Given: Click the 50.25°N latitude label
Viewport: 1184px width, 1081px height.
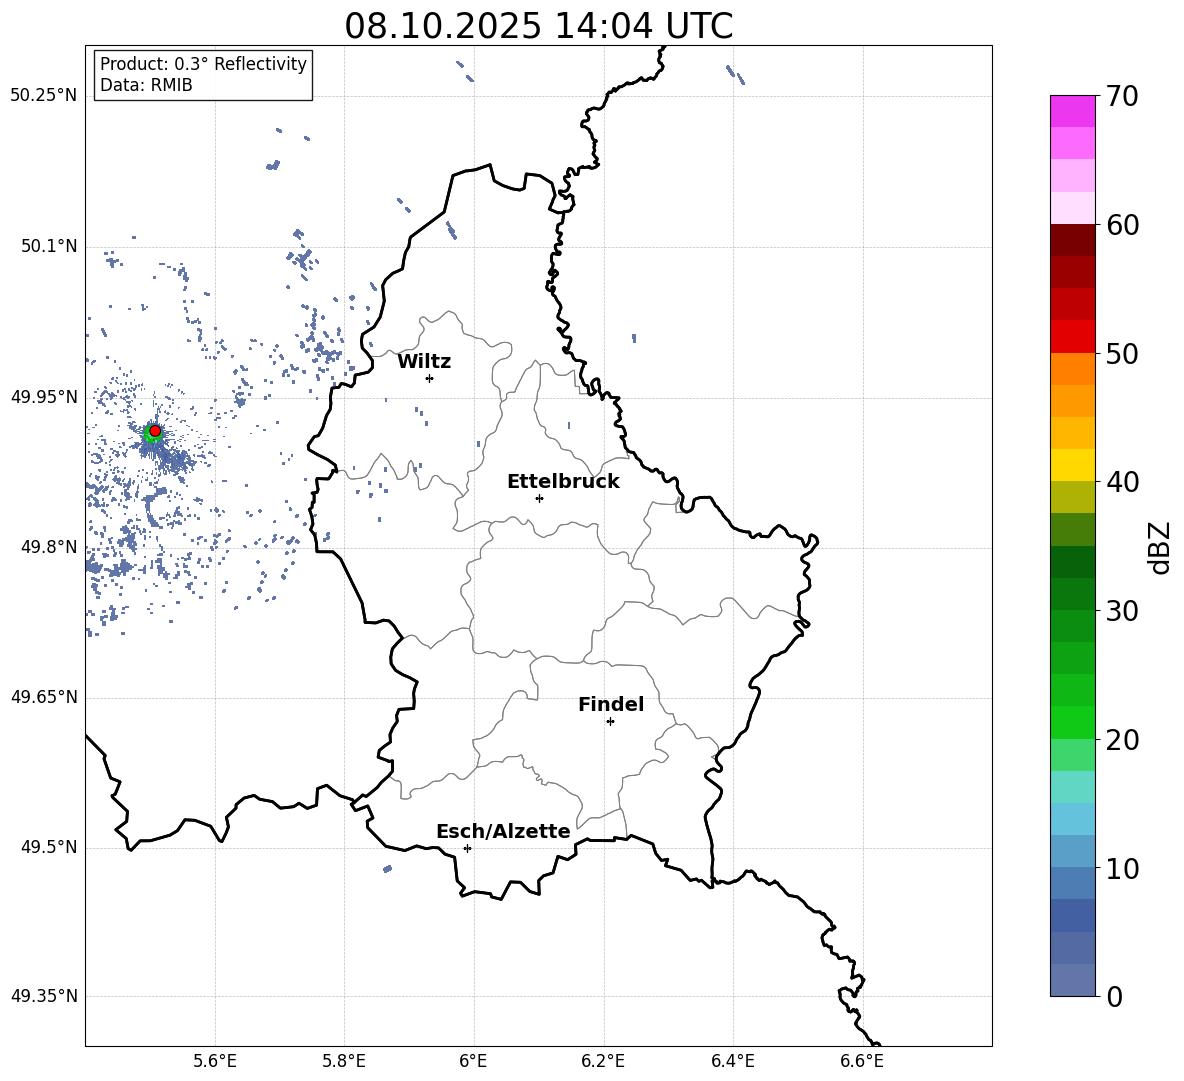Looking at the screenshot, I should tap(44, 96).
